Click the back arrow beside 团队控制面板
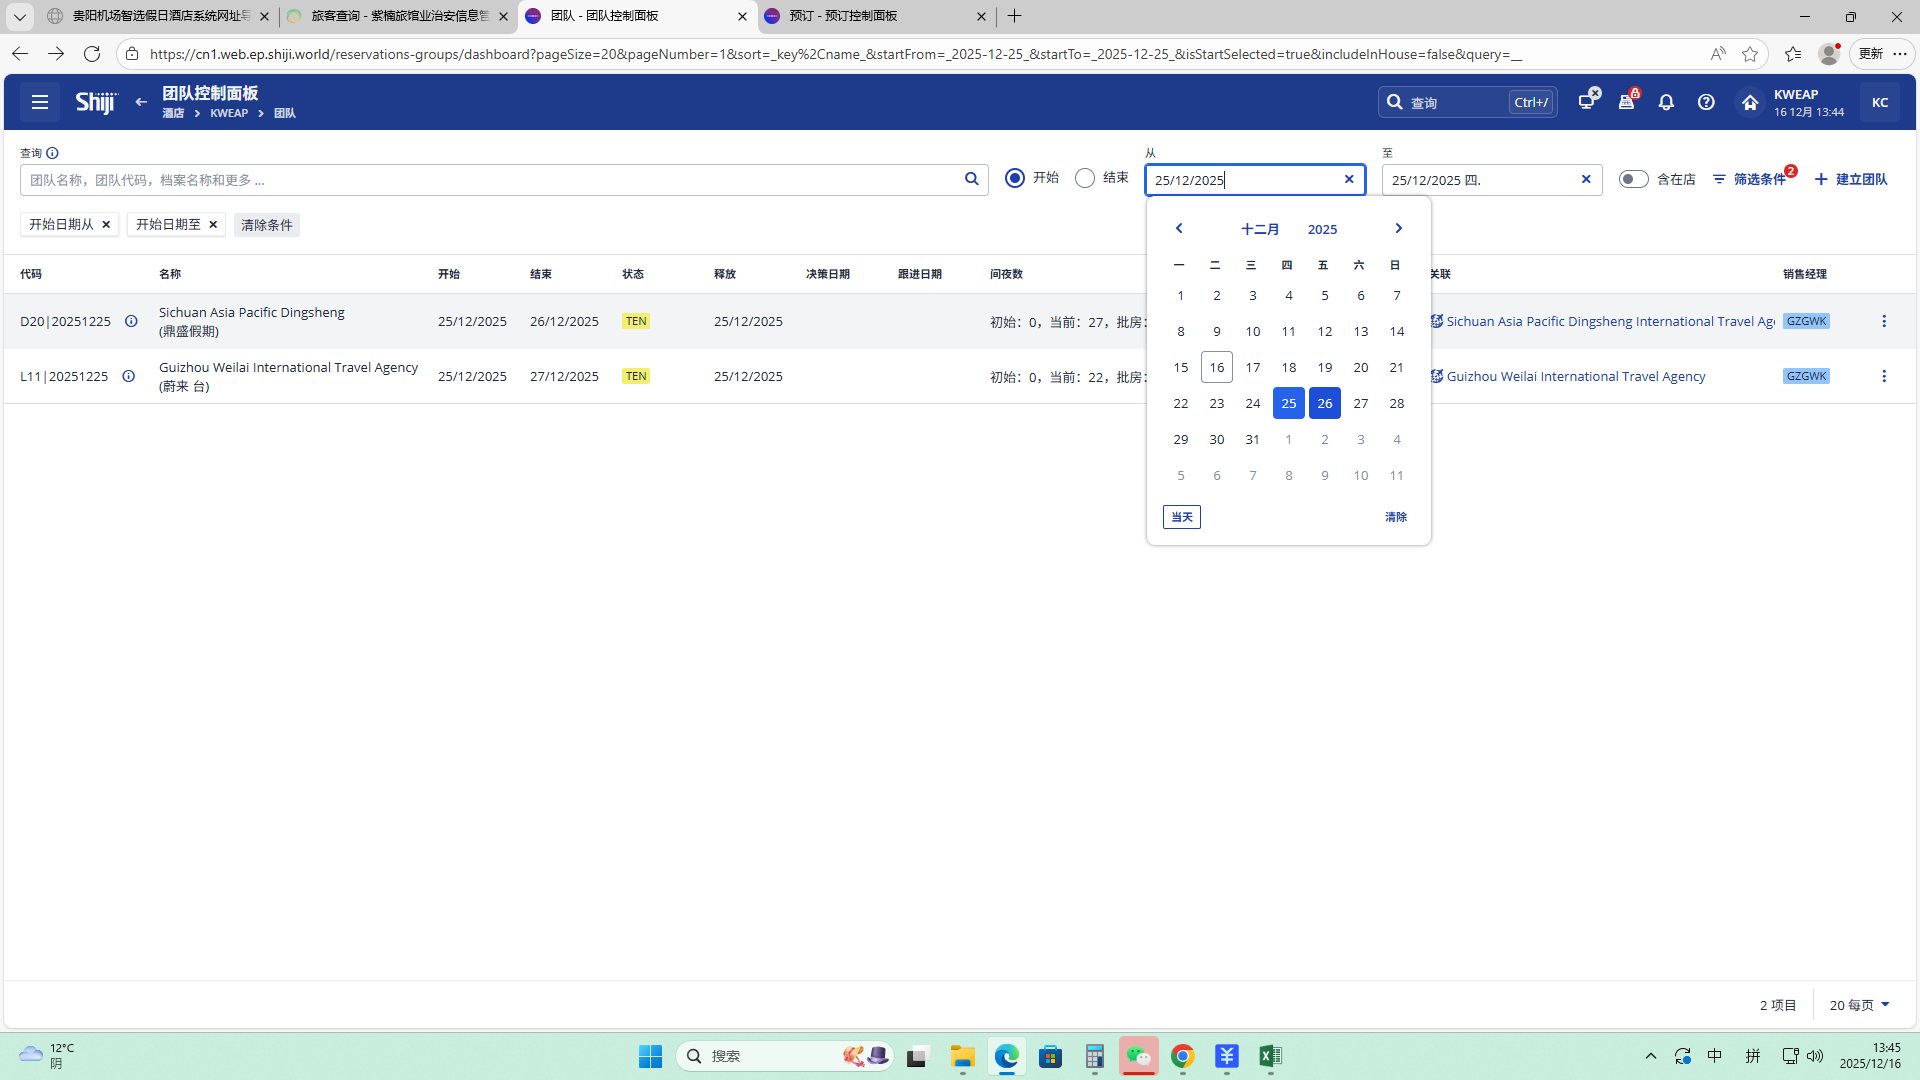The height and width of the screenshot is (1080, 1920). (x=141, y=102)
